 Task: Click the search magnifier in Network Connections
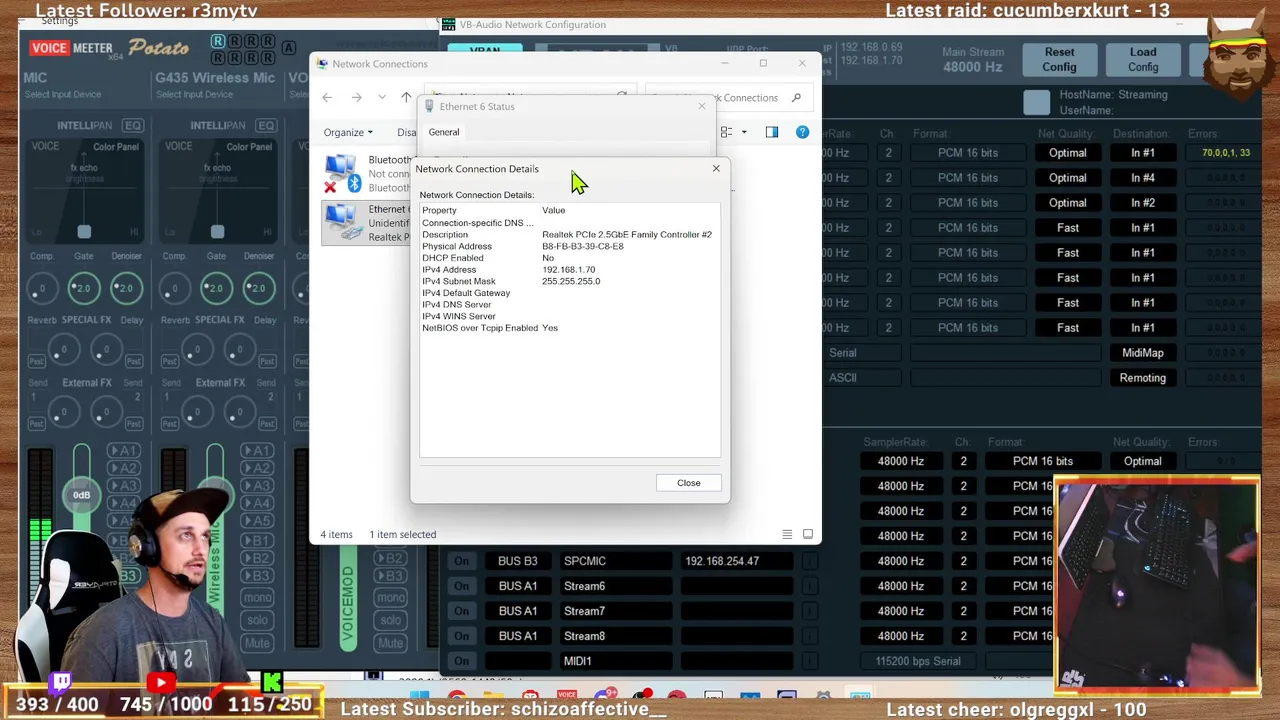[x=796, y=97]
